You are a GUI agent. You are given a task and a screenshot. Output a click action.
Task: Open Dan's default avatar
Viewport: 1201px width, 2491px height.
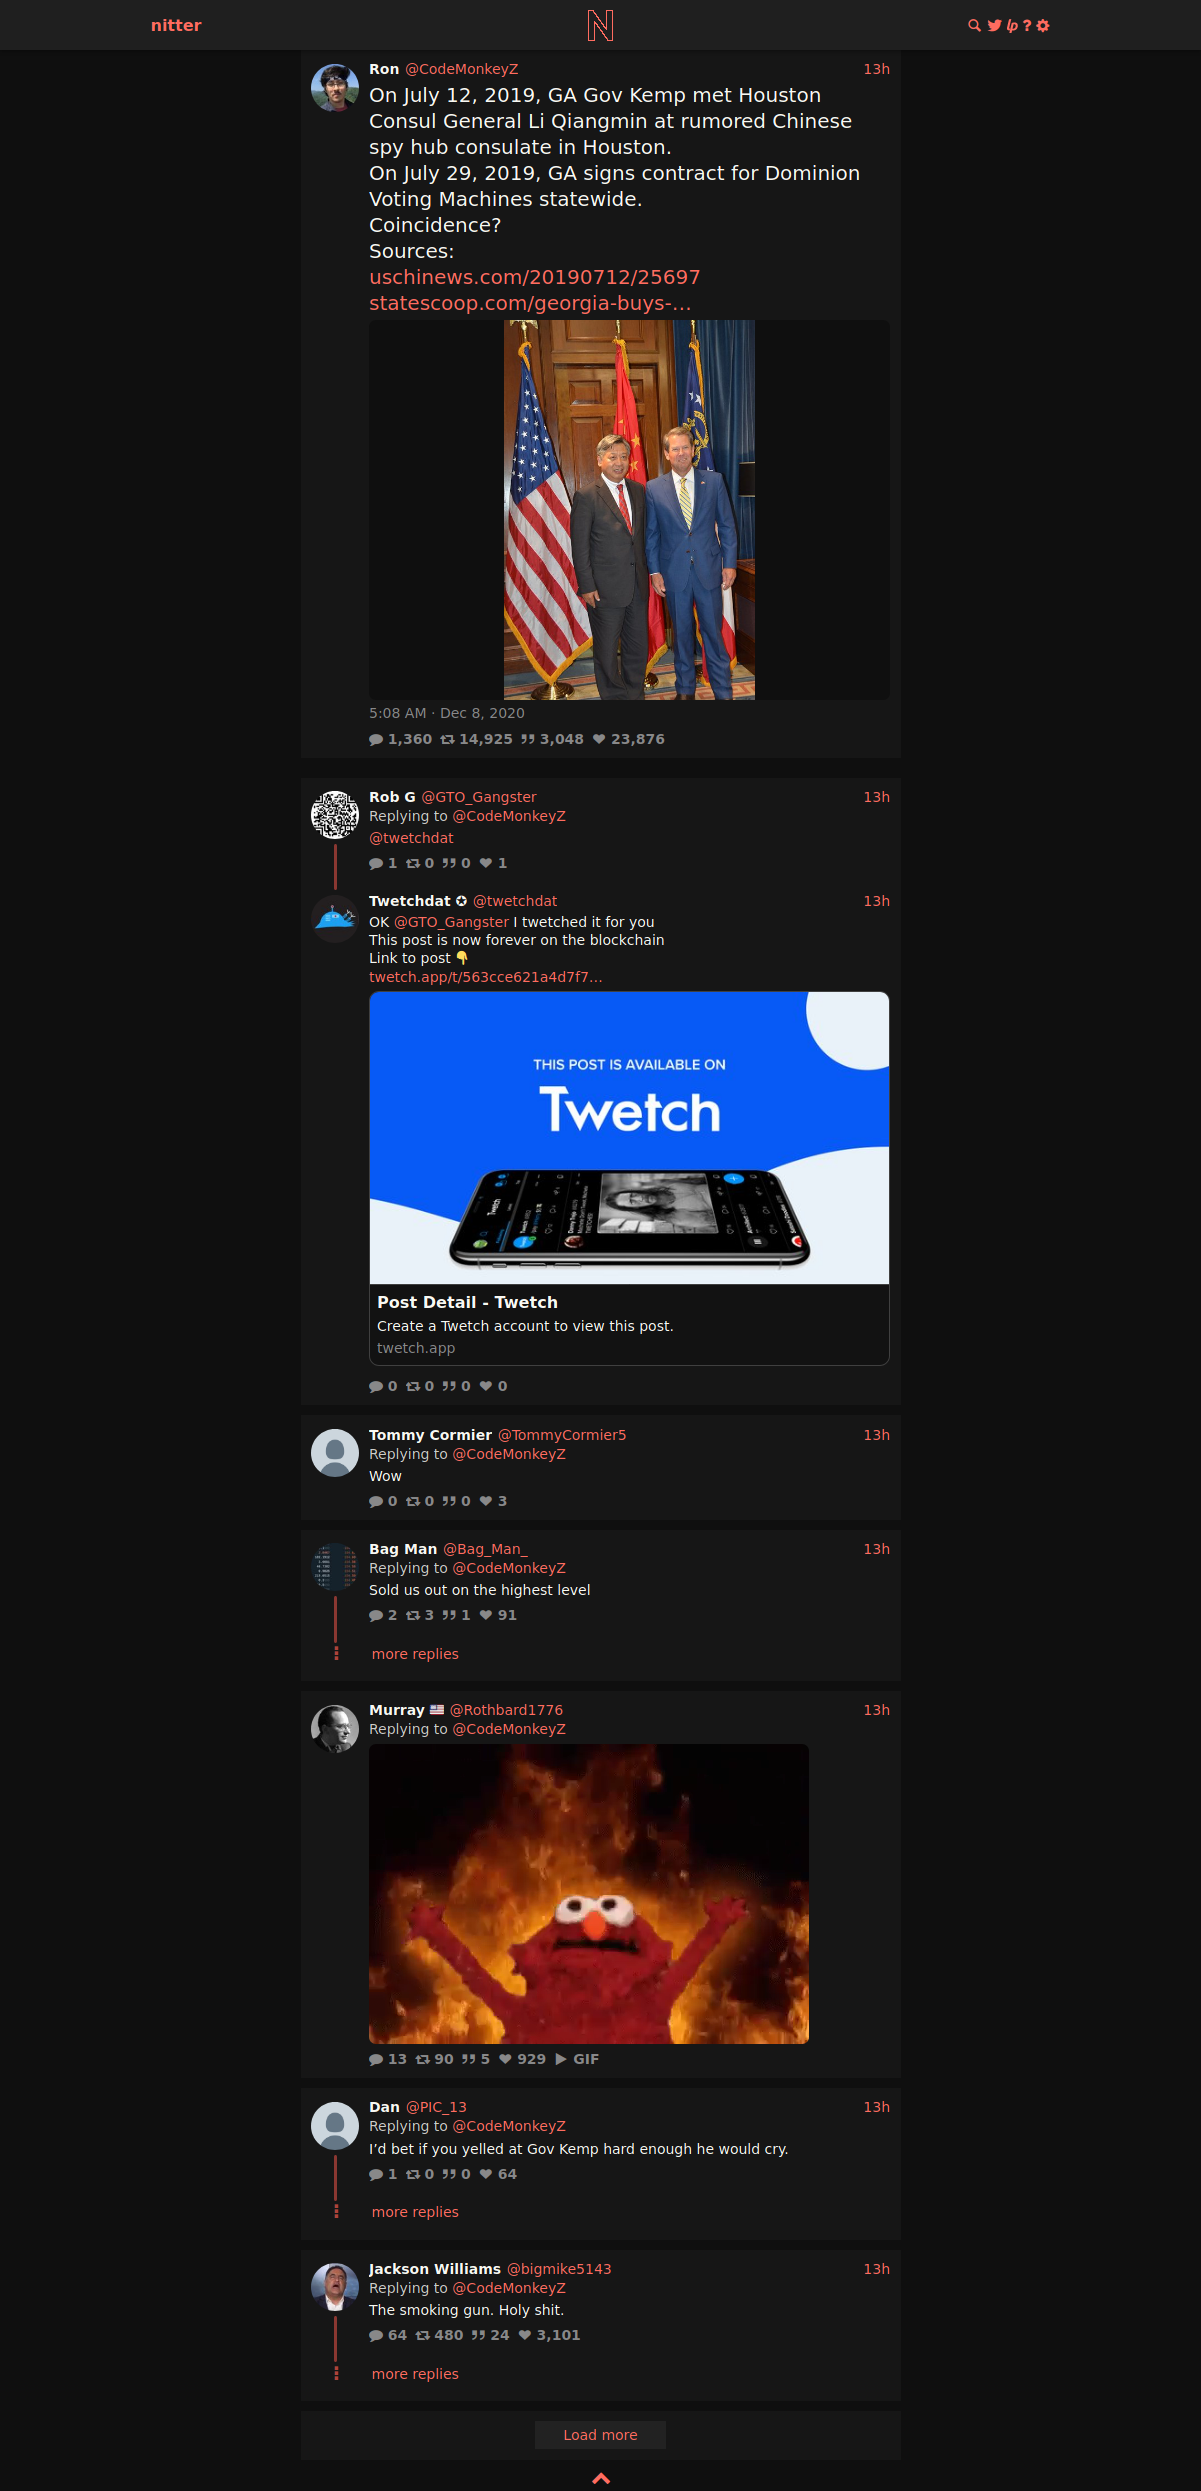(x=335, y=2125)
